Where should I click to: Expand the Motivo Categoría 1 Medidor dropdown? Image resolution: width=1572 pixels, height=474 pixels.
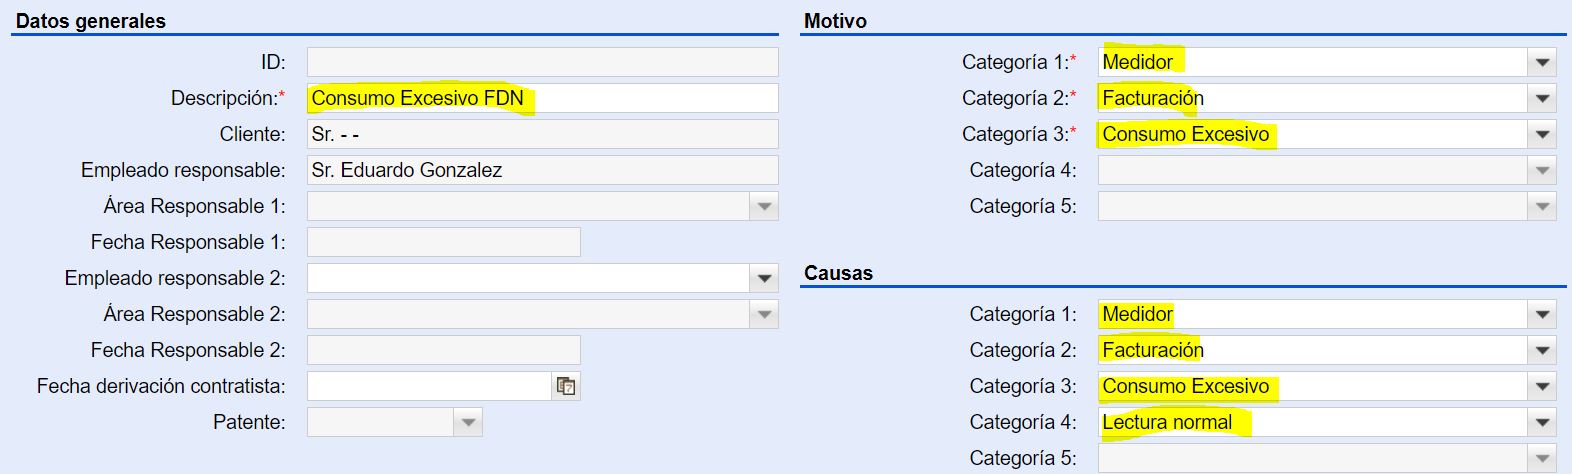1542,62
